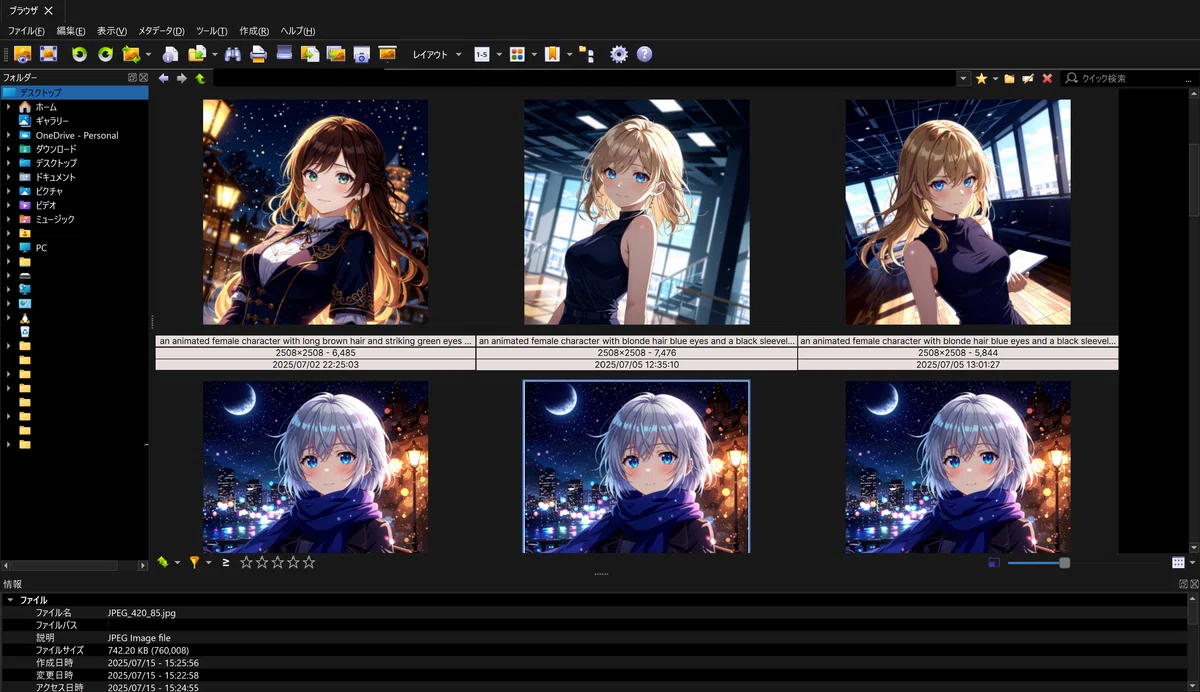Select the ブラウザ tab
This screenshot has width=1200, height=692.
(x=24, y=10)
